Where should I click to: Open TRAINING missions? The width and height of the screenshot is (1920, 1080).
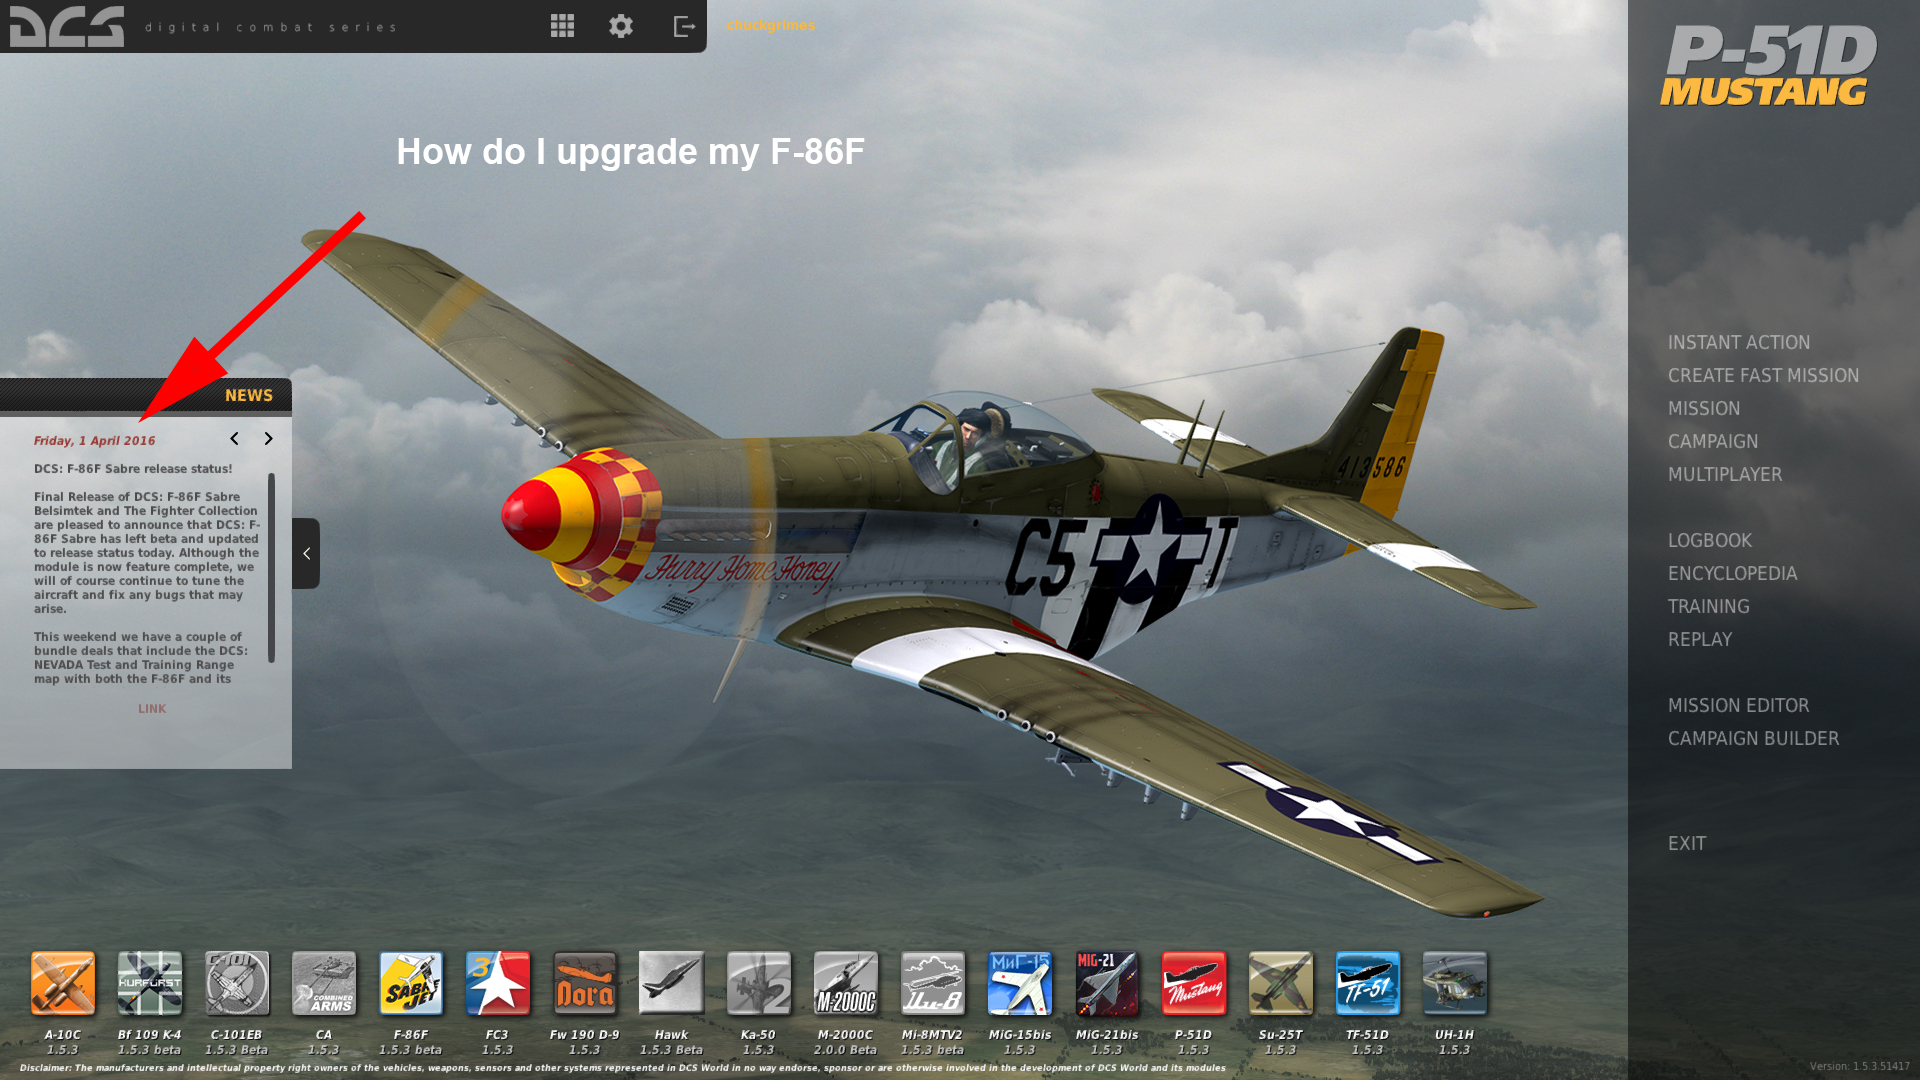1709,606
